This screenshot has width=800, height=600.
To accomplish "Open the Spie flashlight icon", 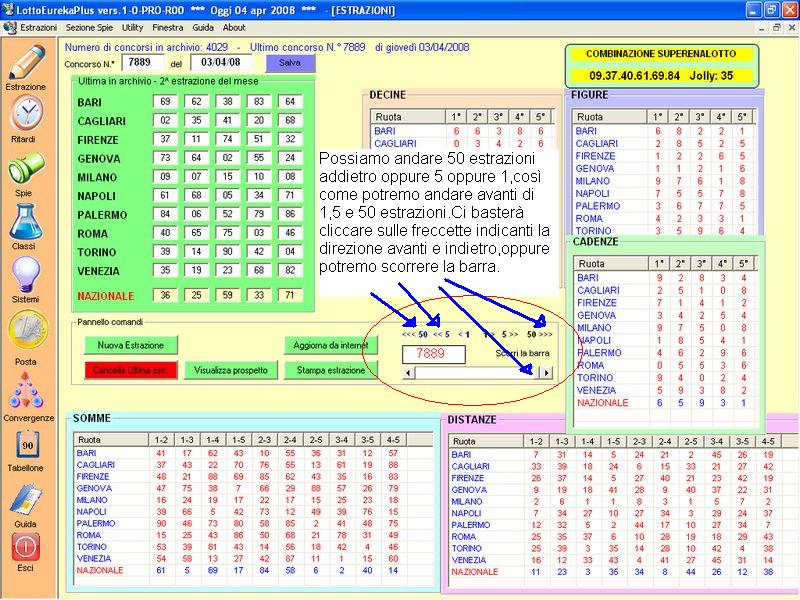I will [26, 168].
